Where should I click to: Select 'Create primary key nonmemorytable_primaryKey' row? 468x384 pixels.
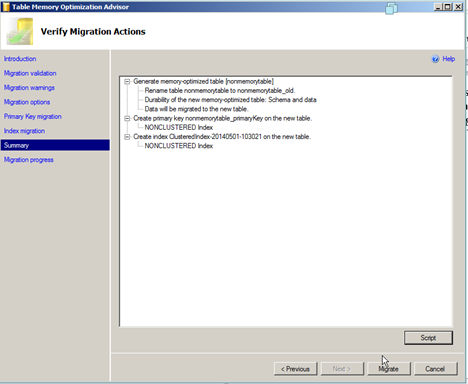coord(223,118)
